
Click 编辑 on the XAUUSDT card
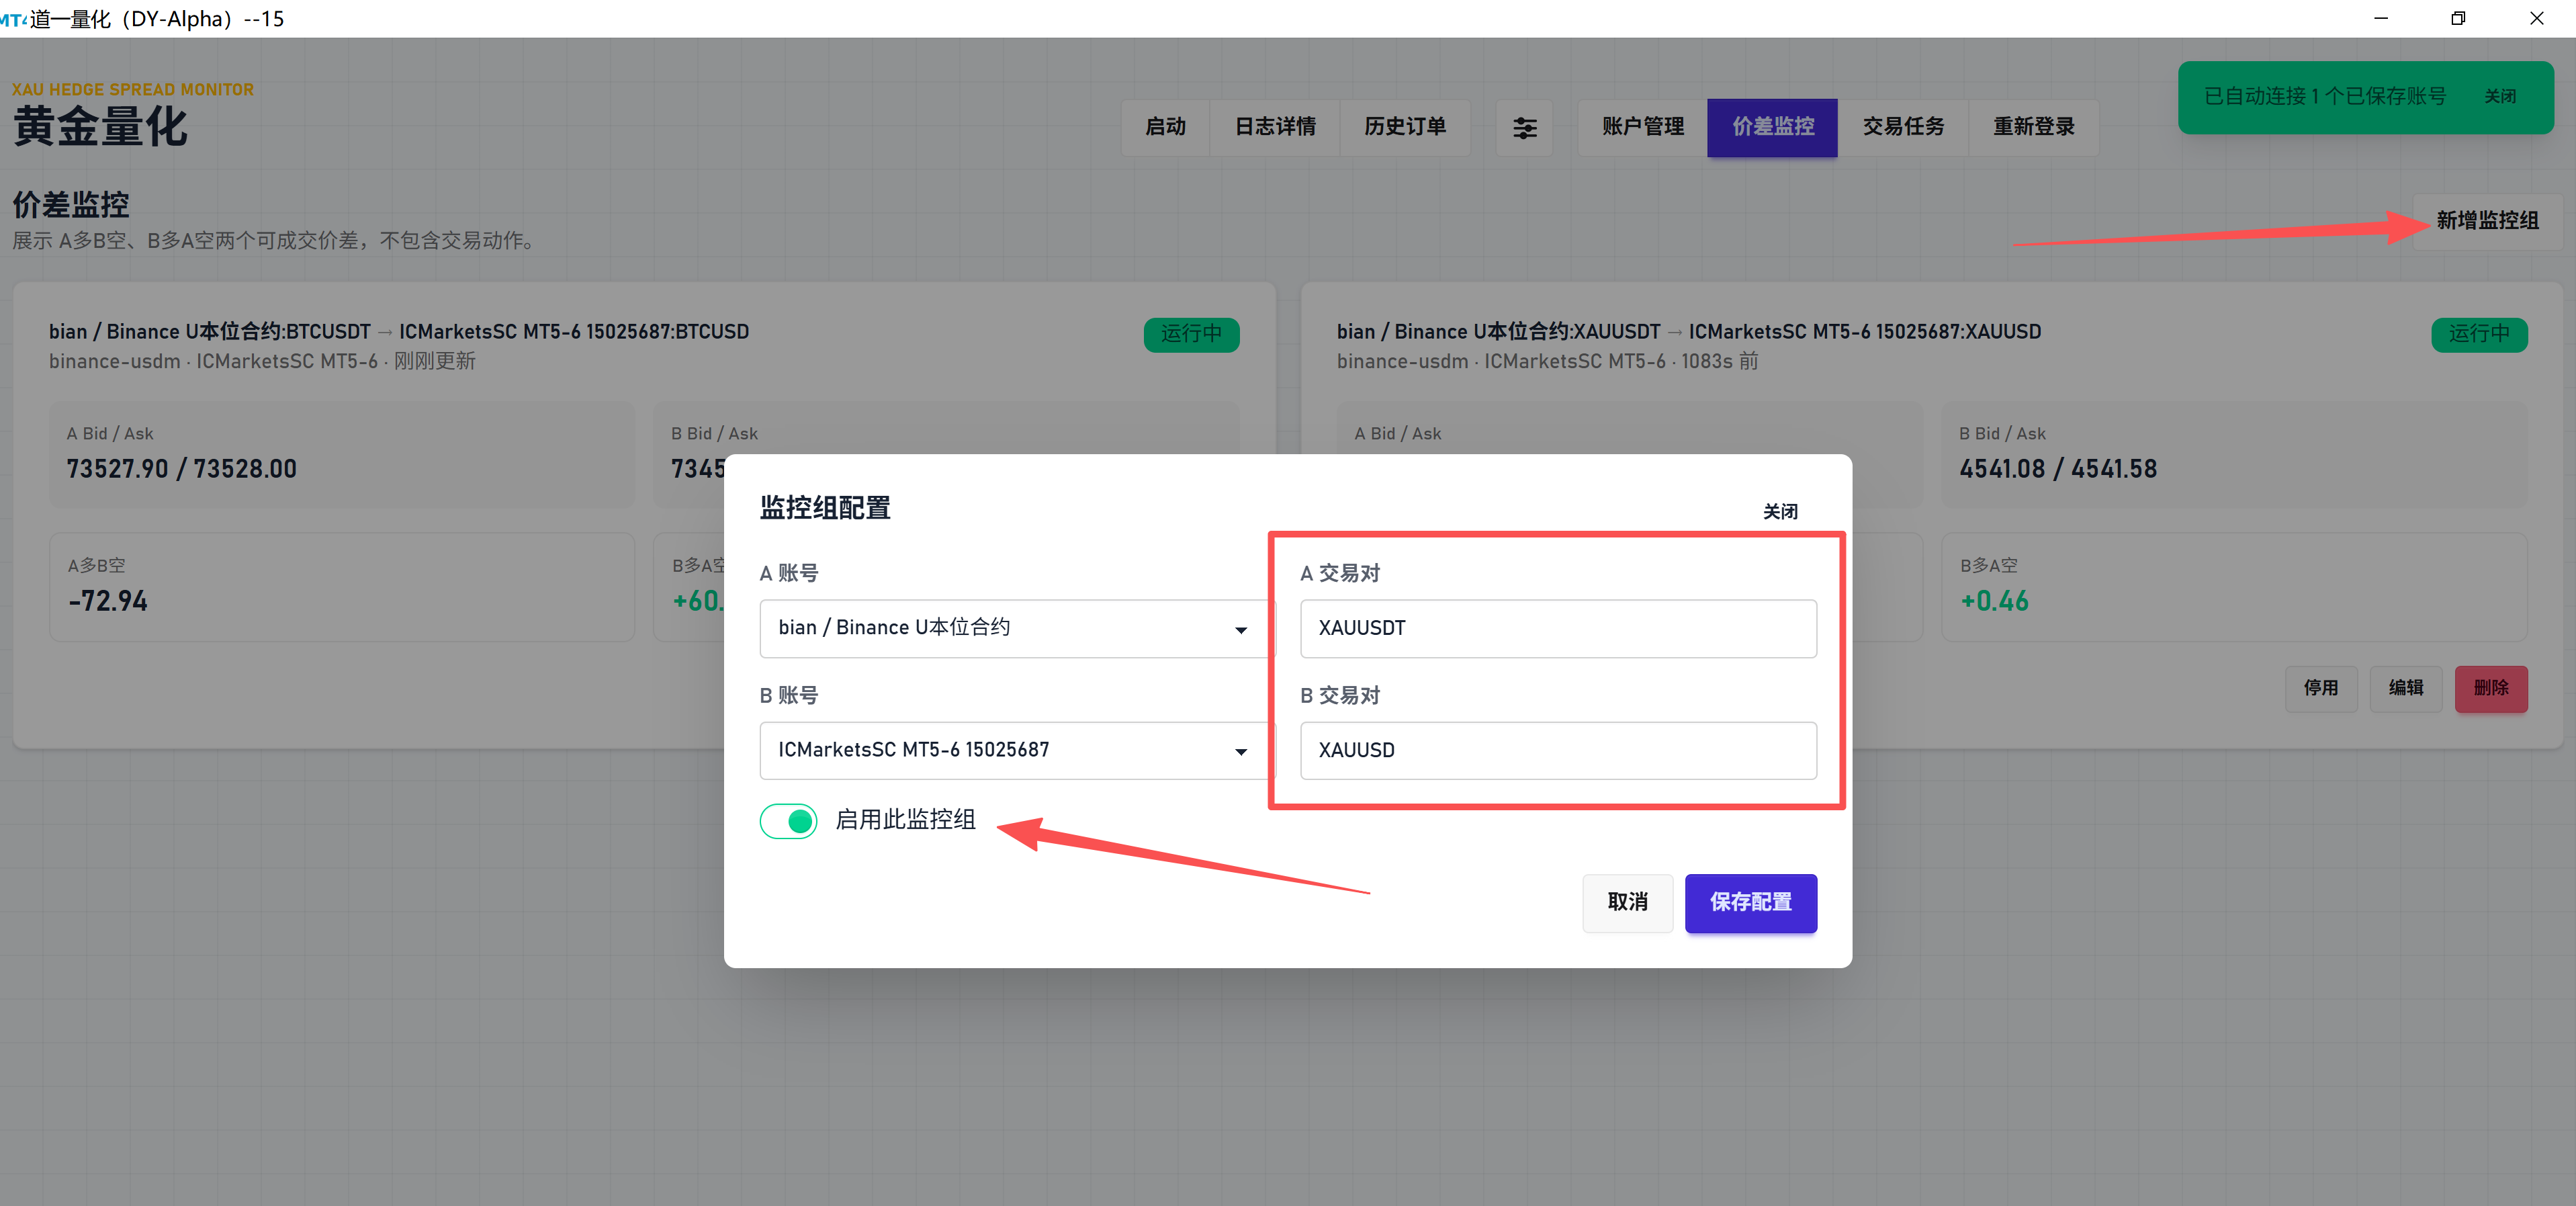click(x=2405, y=689)
